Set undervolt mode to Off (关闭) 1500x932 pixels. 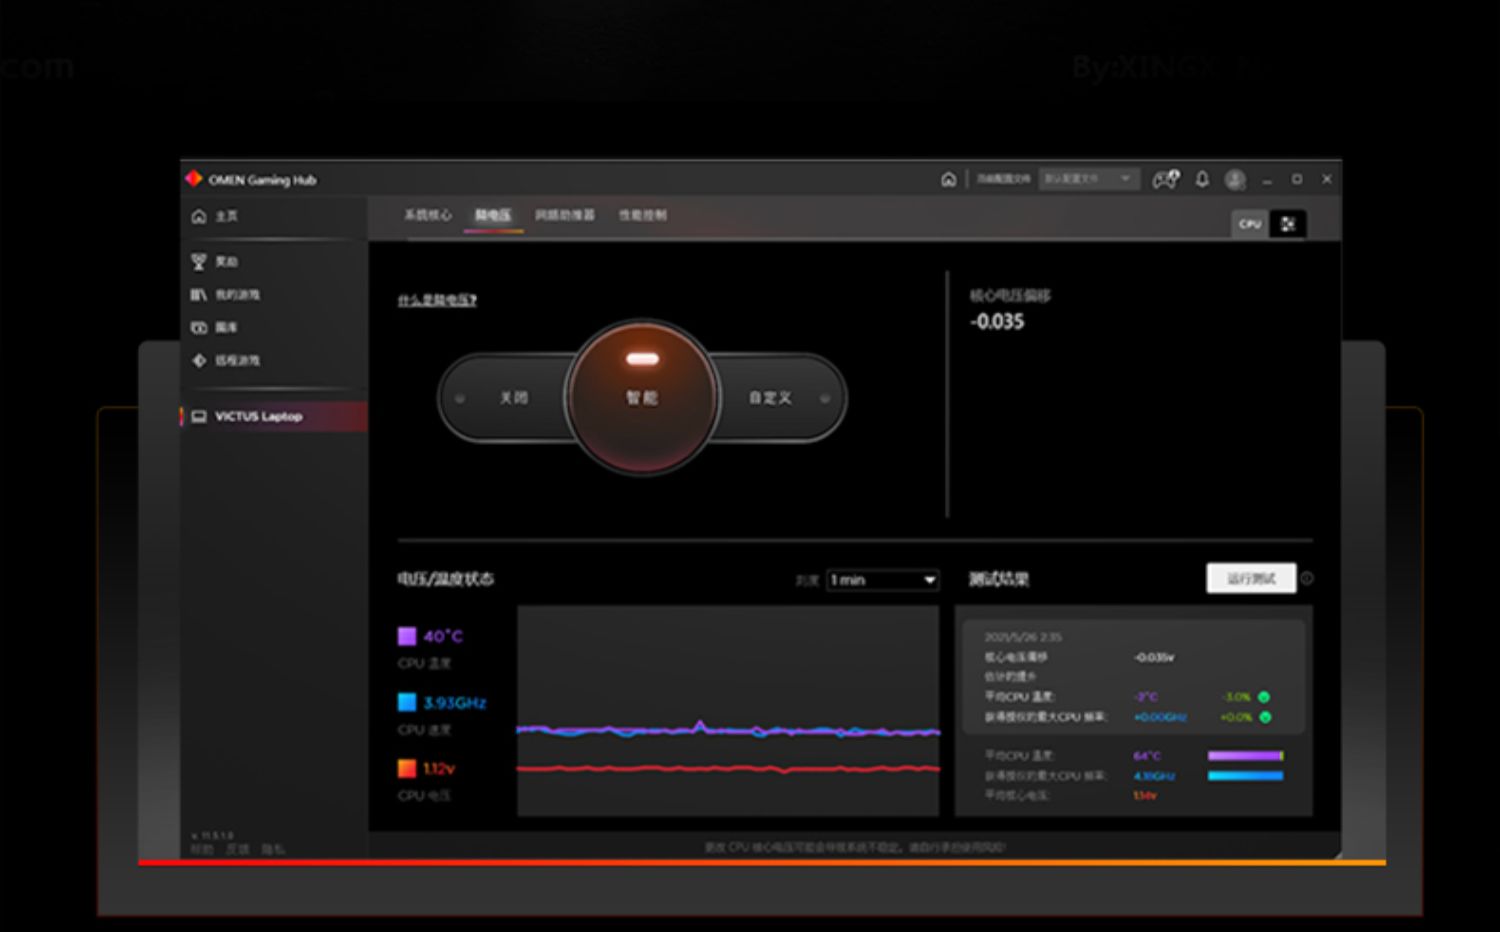coord(512,398)
